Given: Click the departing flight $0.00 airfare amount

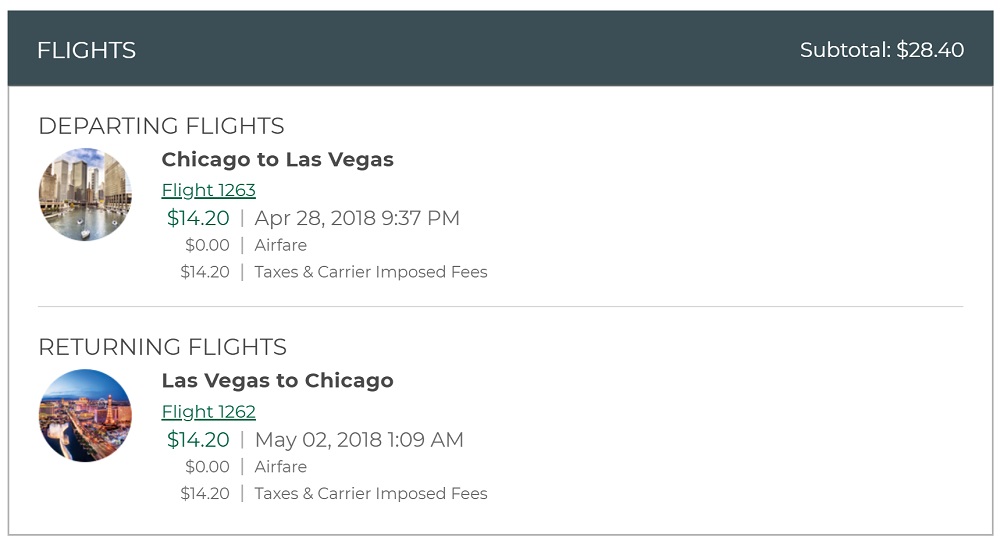Looking at the screenshot, I should click(x=207, y=245).
